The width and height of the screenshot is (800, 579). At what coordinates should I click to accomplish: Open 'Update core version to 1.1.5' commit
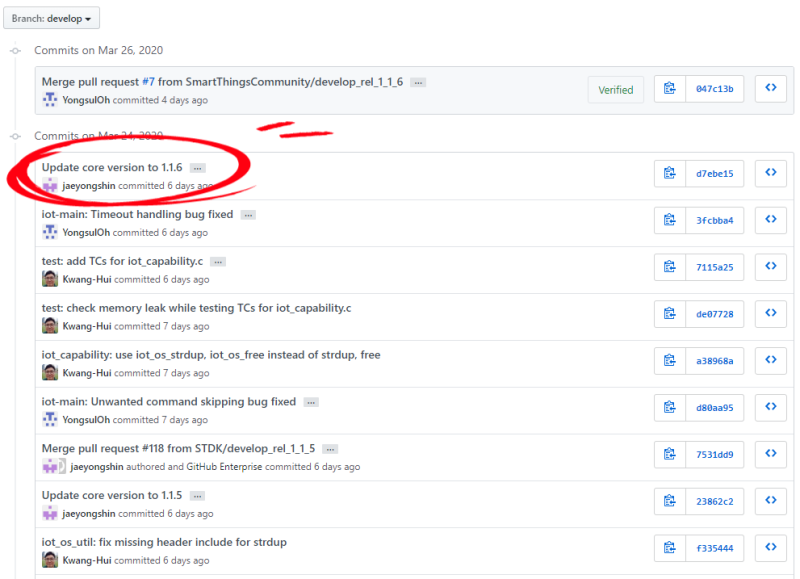[112, 495]
